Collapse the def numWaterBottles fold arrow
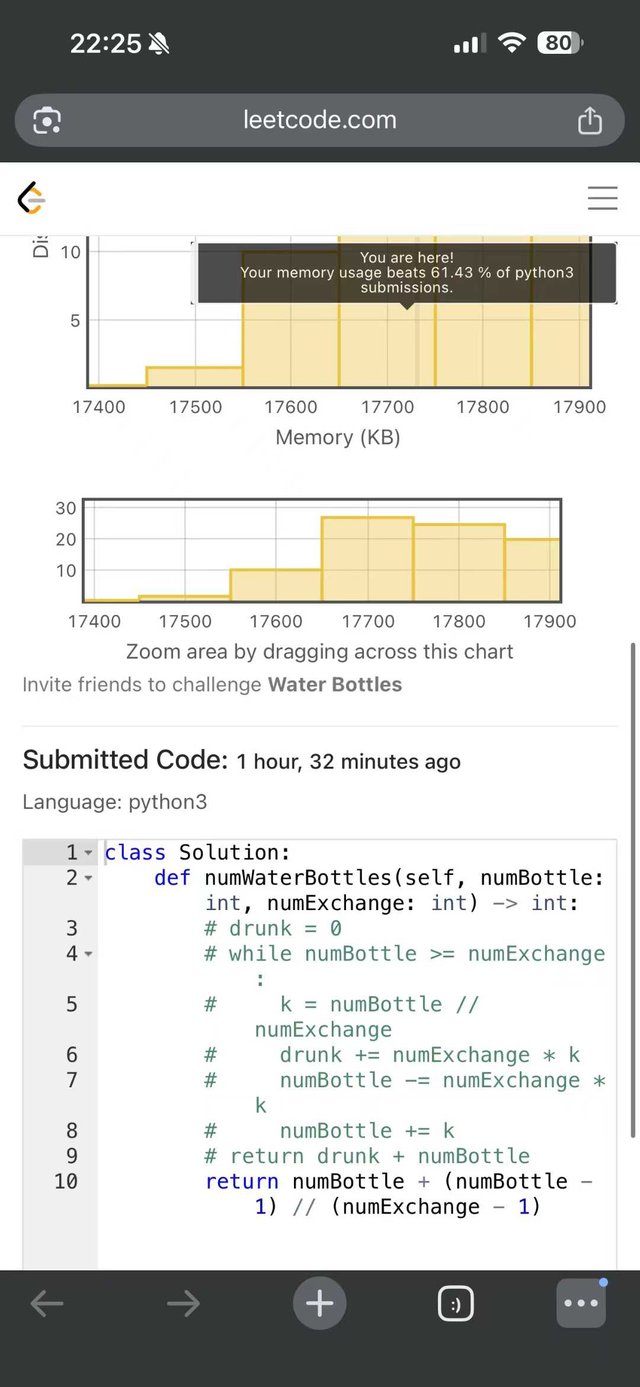The width and height of the screenshot is (640, 1387). [88, 878]
